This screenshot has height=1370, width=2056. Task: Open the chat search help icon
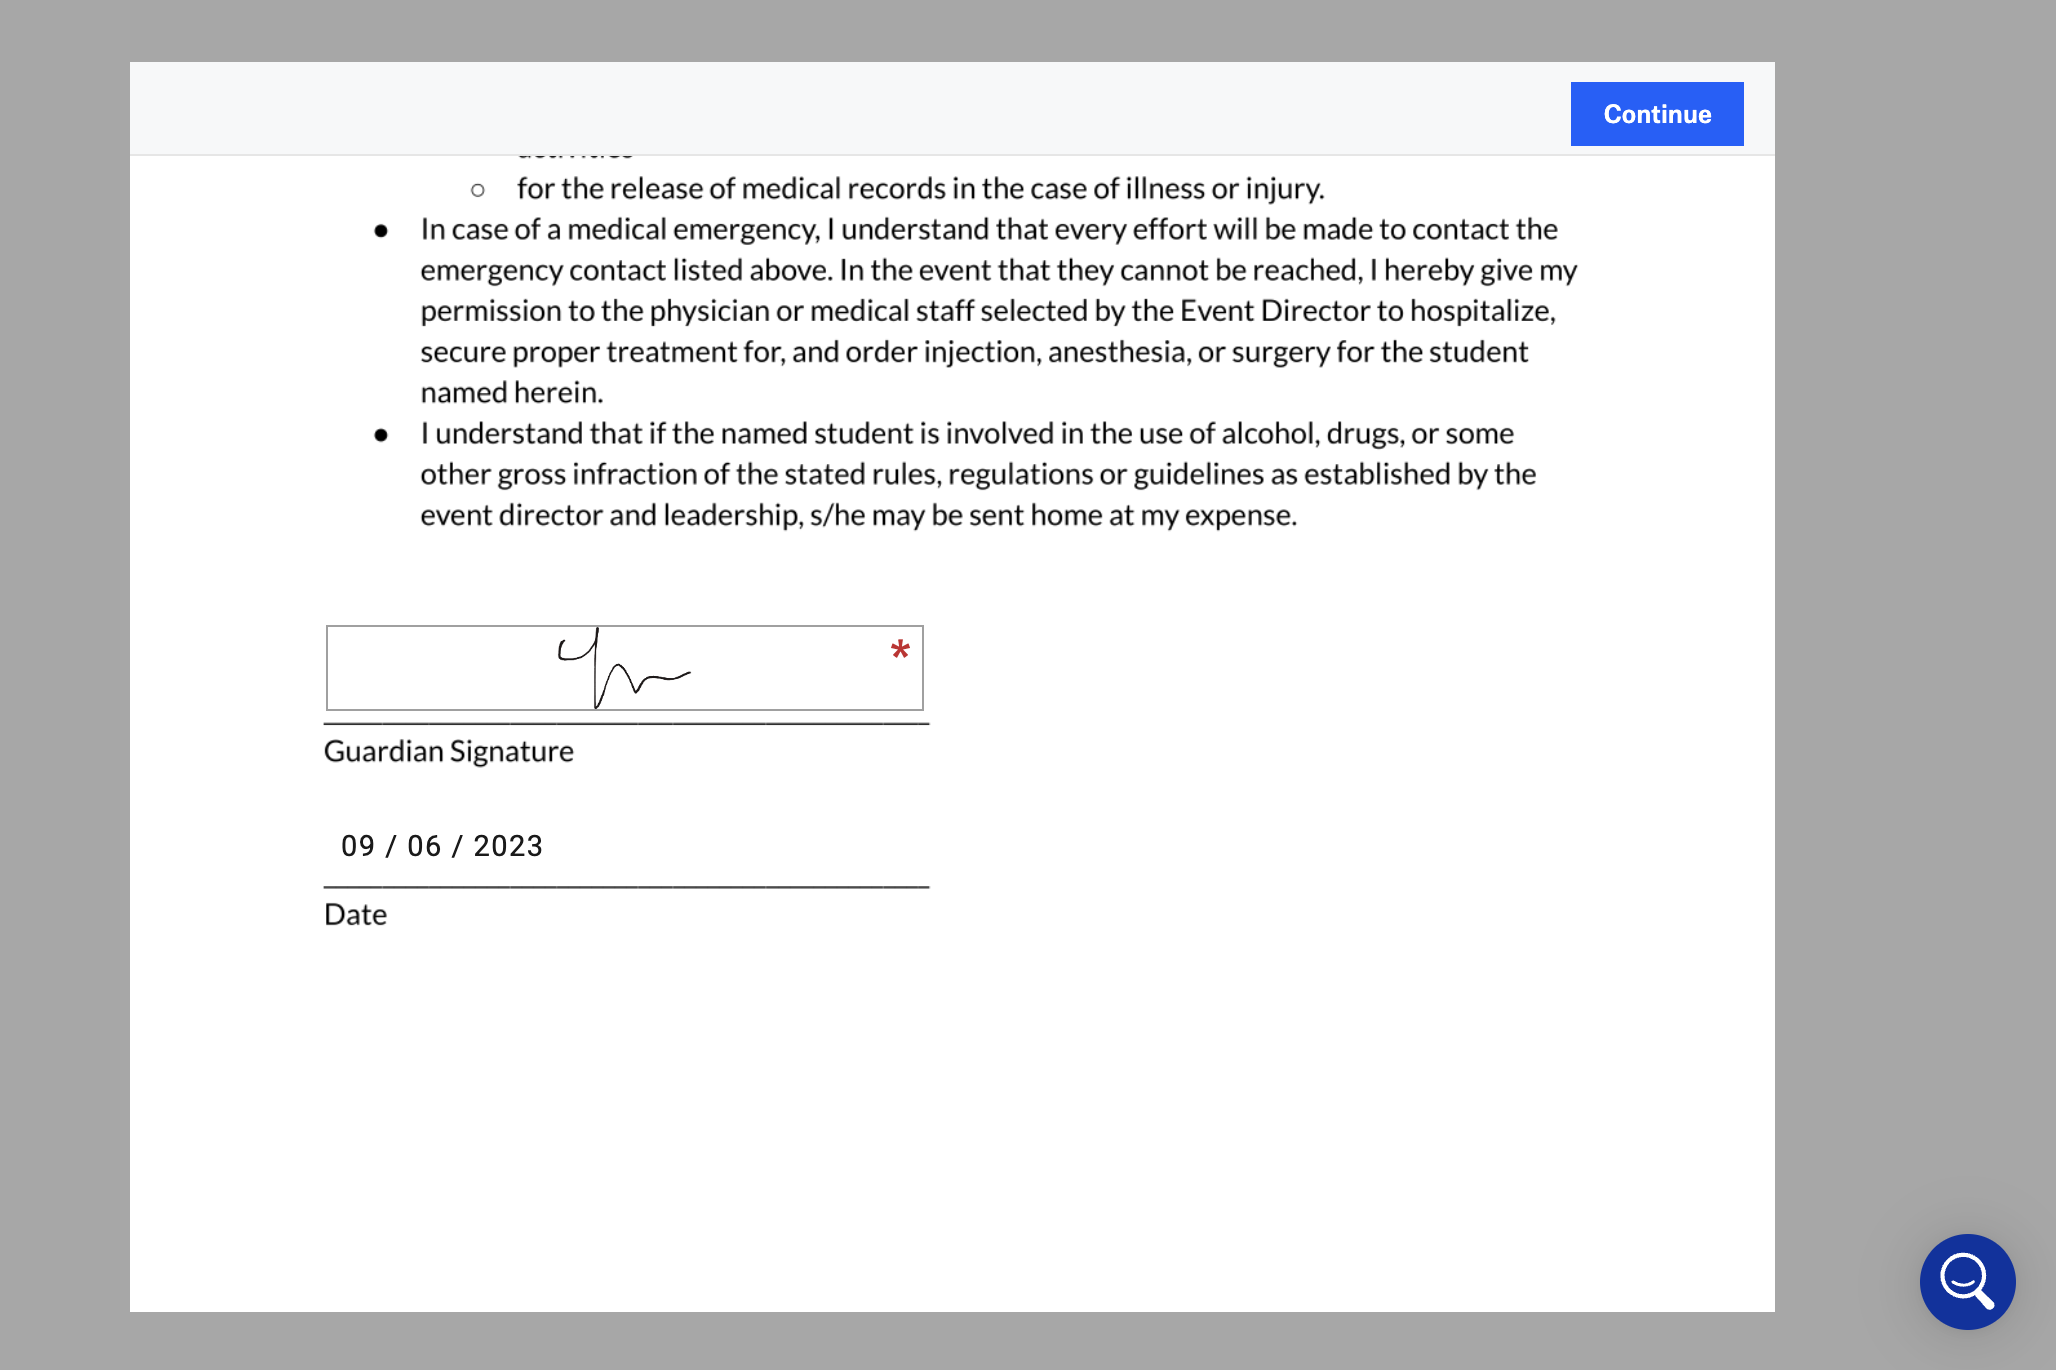click(x=1967, y=1281)
